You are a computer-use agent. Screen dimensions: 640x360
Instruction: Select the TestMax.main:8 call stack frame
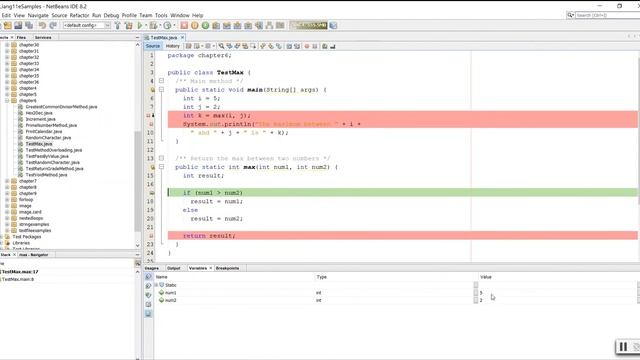point(18,279)
